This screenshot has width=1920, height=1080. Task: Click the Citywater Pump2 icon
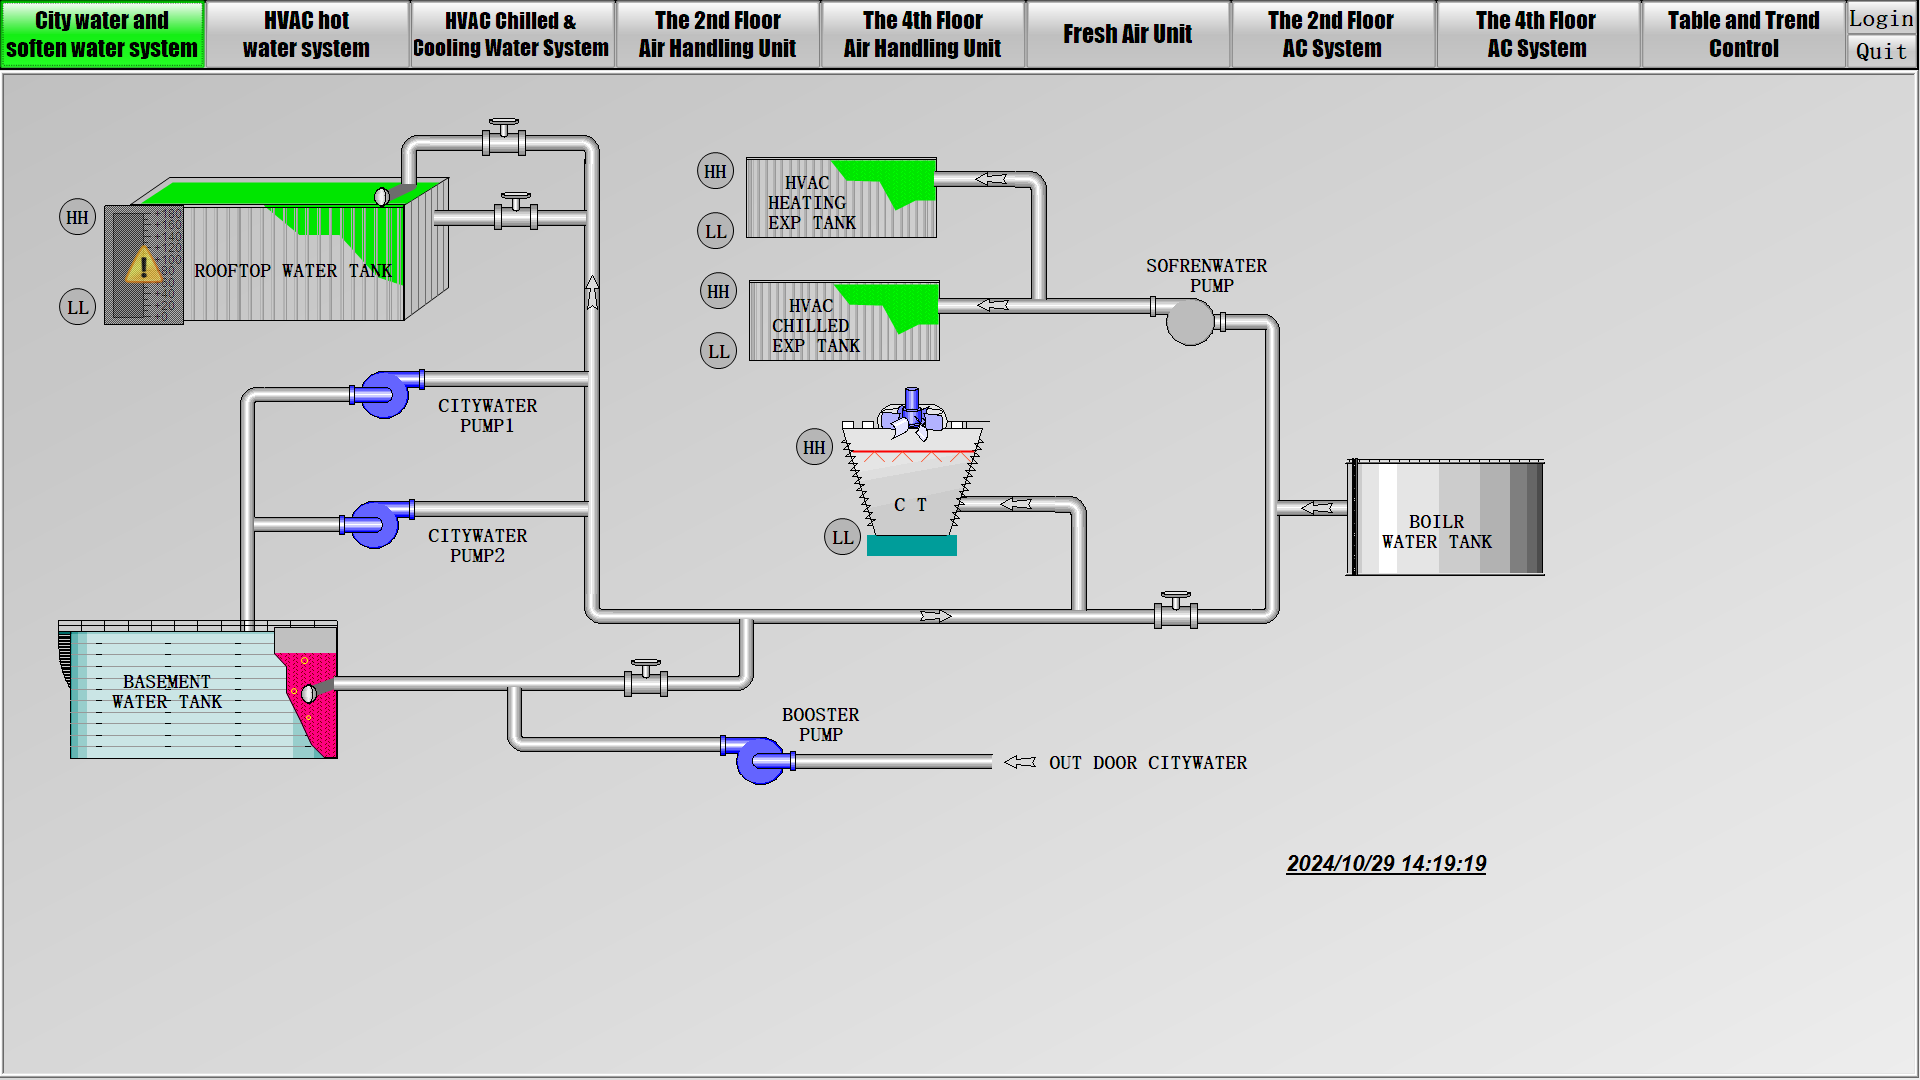(376, 524)
